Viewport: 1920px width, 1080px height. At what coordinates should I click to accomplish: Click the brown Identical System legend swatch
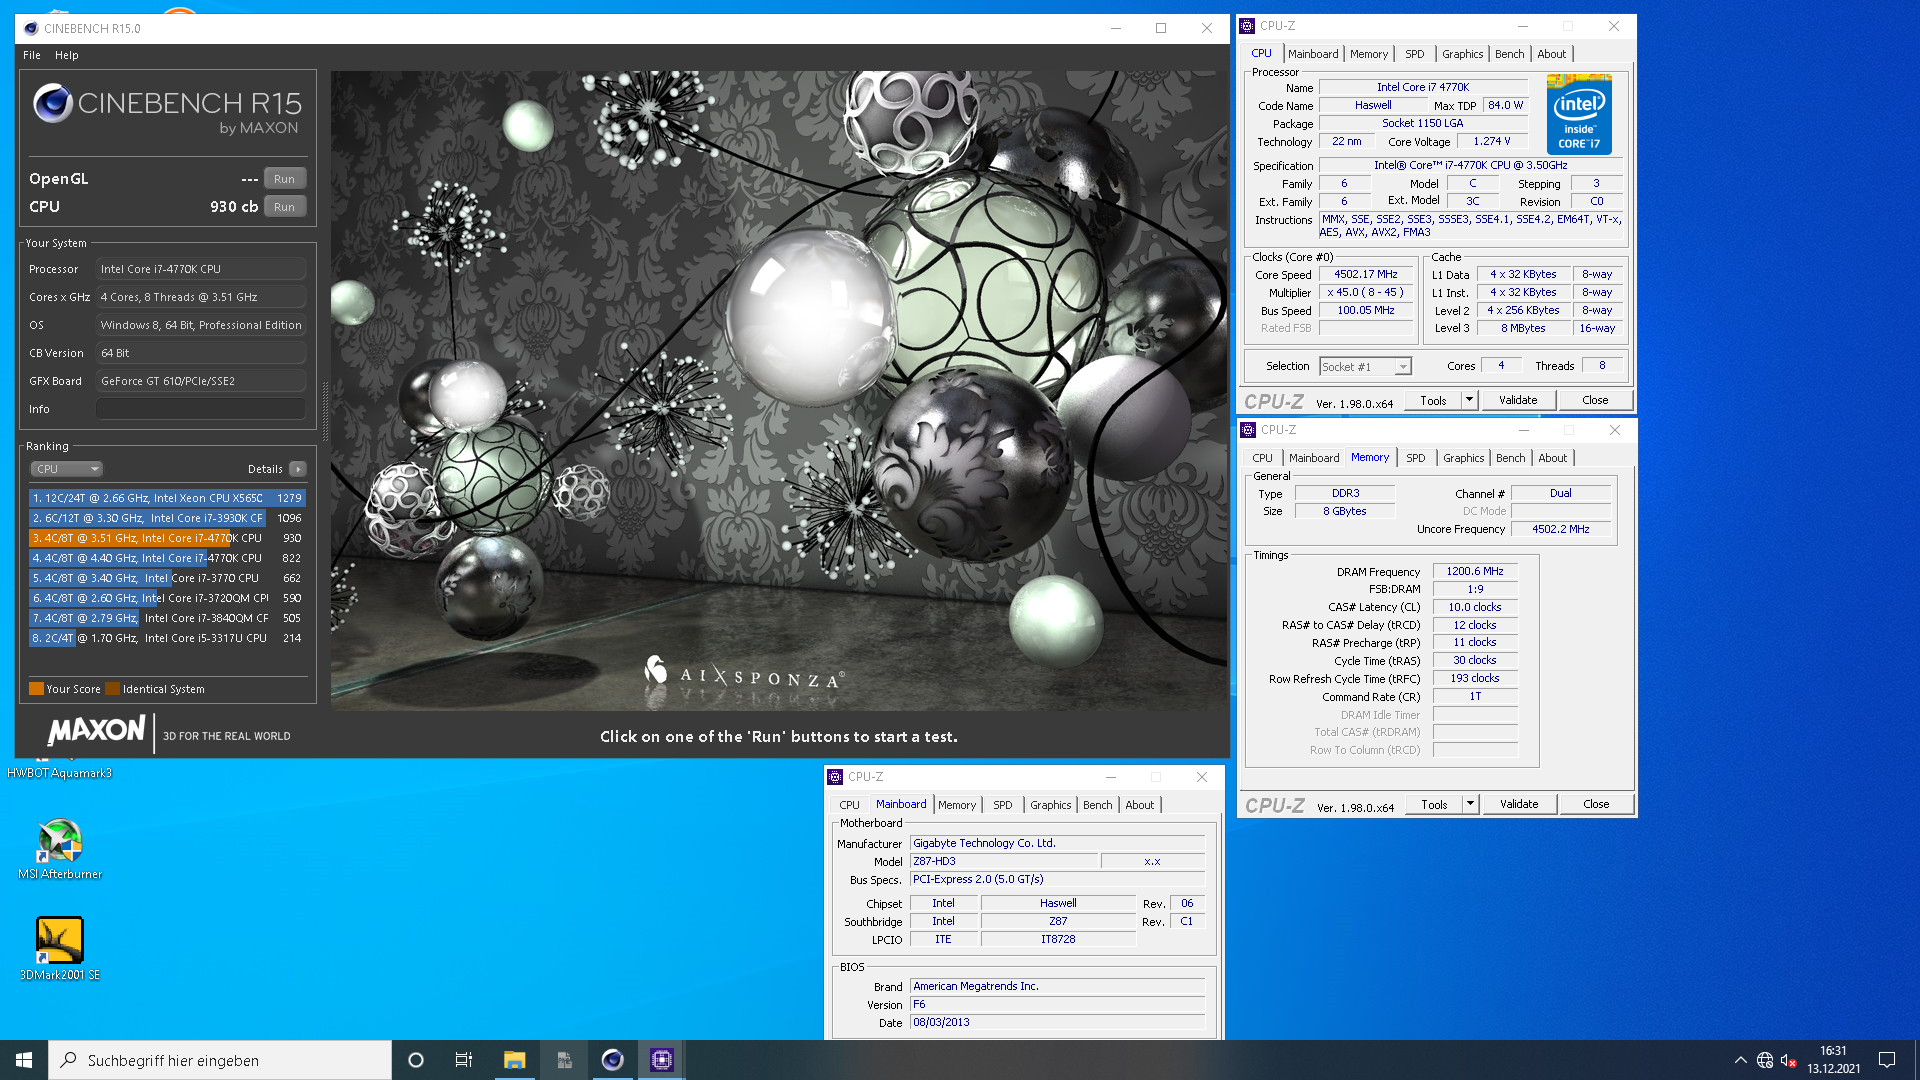coord(113,689)
